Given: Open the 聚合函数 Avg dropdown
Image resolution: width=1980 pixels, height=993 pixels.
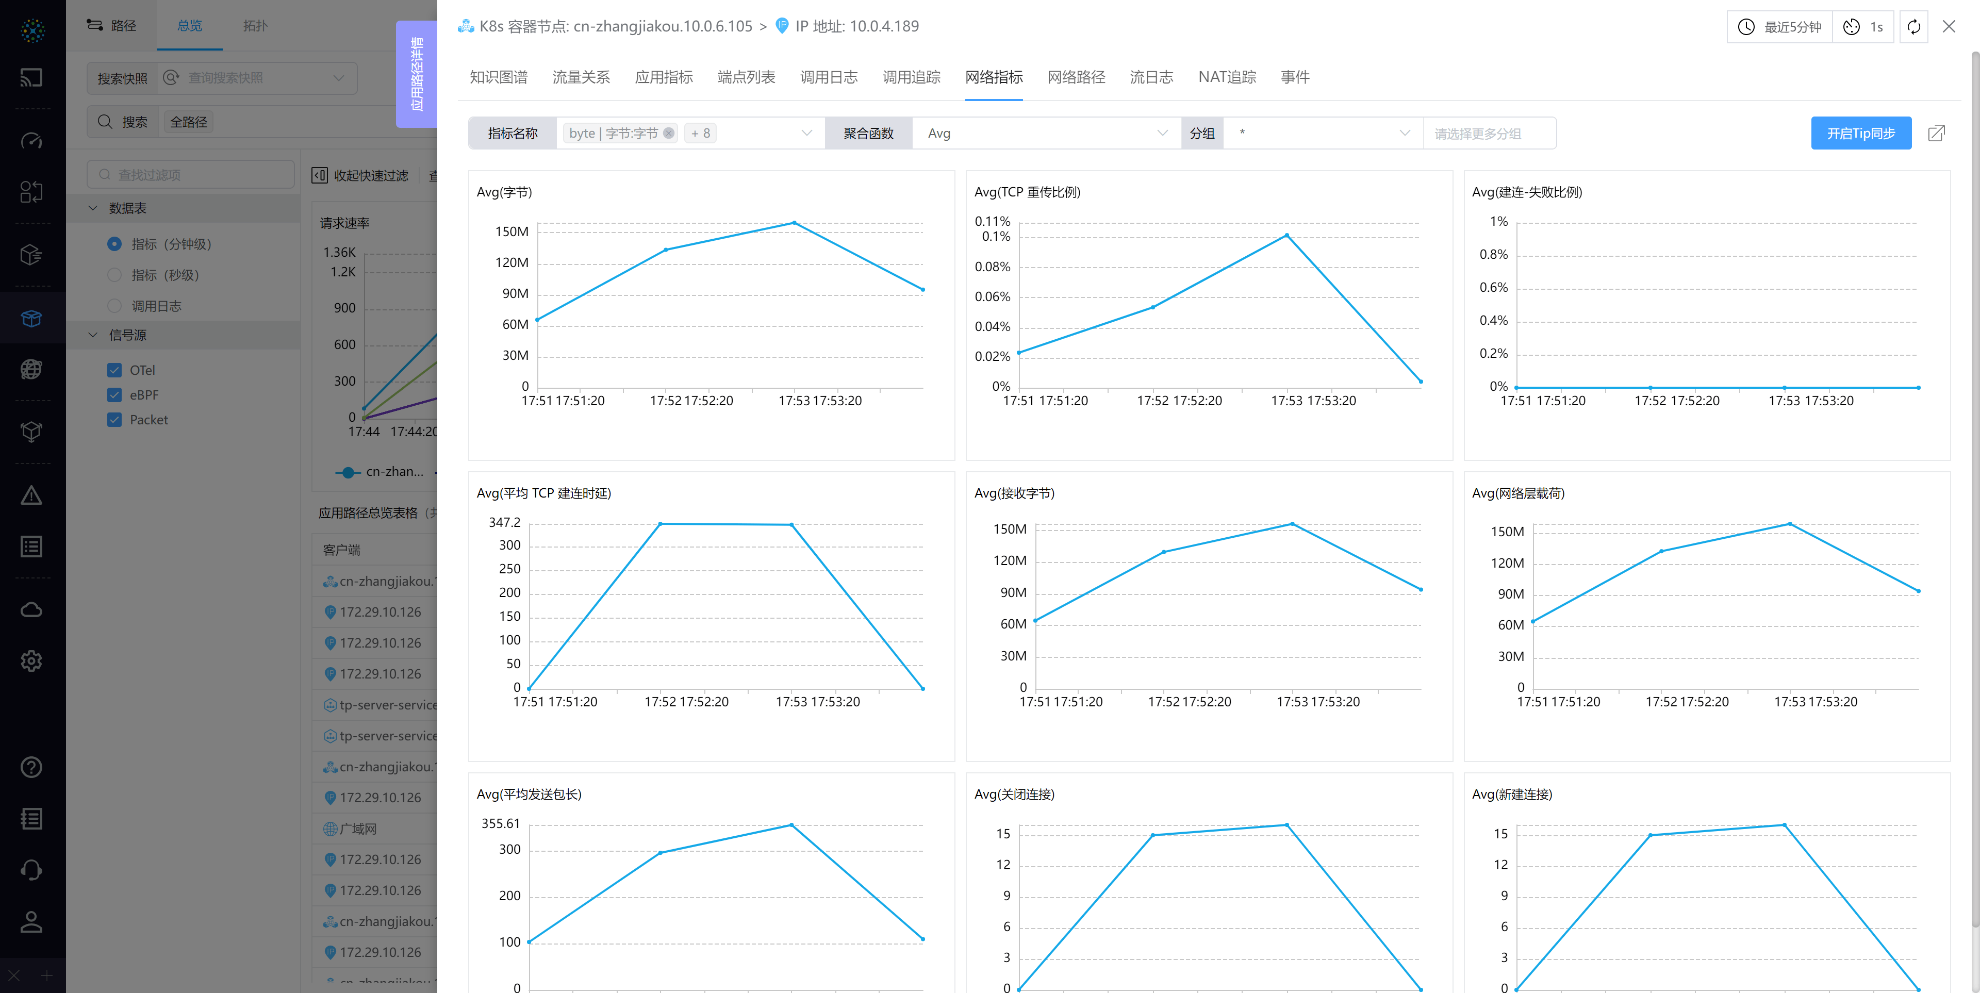Looking at the screenshot, I should [1045, 133].
